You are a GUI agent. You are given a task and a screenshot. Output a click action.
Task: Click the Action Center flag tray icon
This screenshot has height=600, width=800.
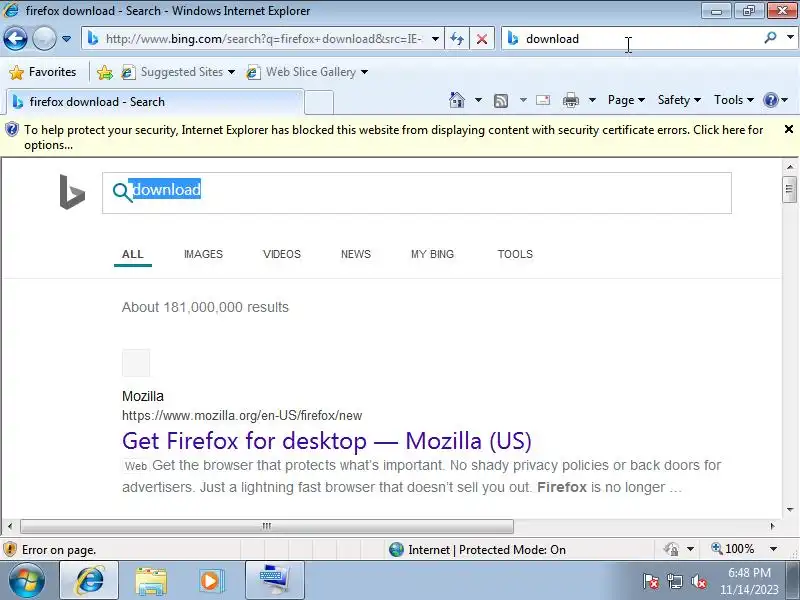(x=650, y=581)
